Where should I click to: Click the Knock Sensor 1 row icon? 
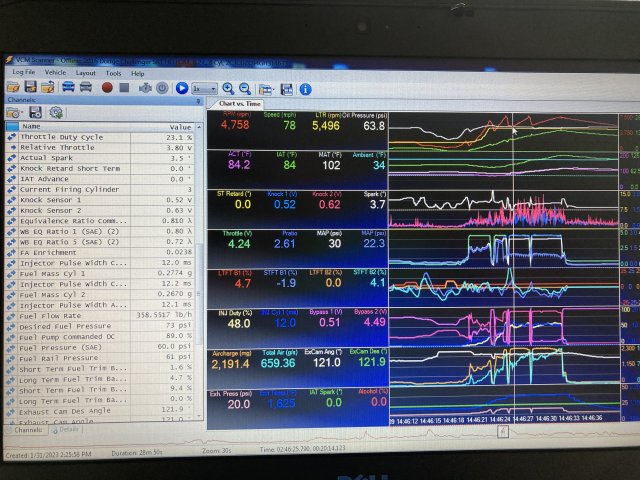[11, 200]
